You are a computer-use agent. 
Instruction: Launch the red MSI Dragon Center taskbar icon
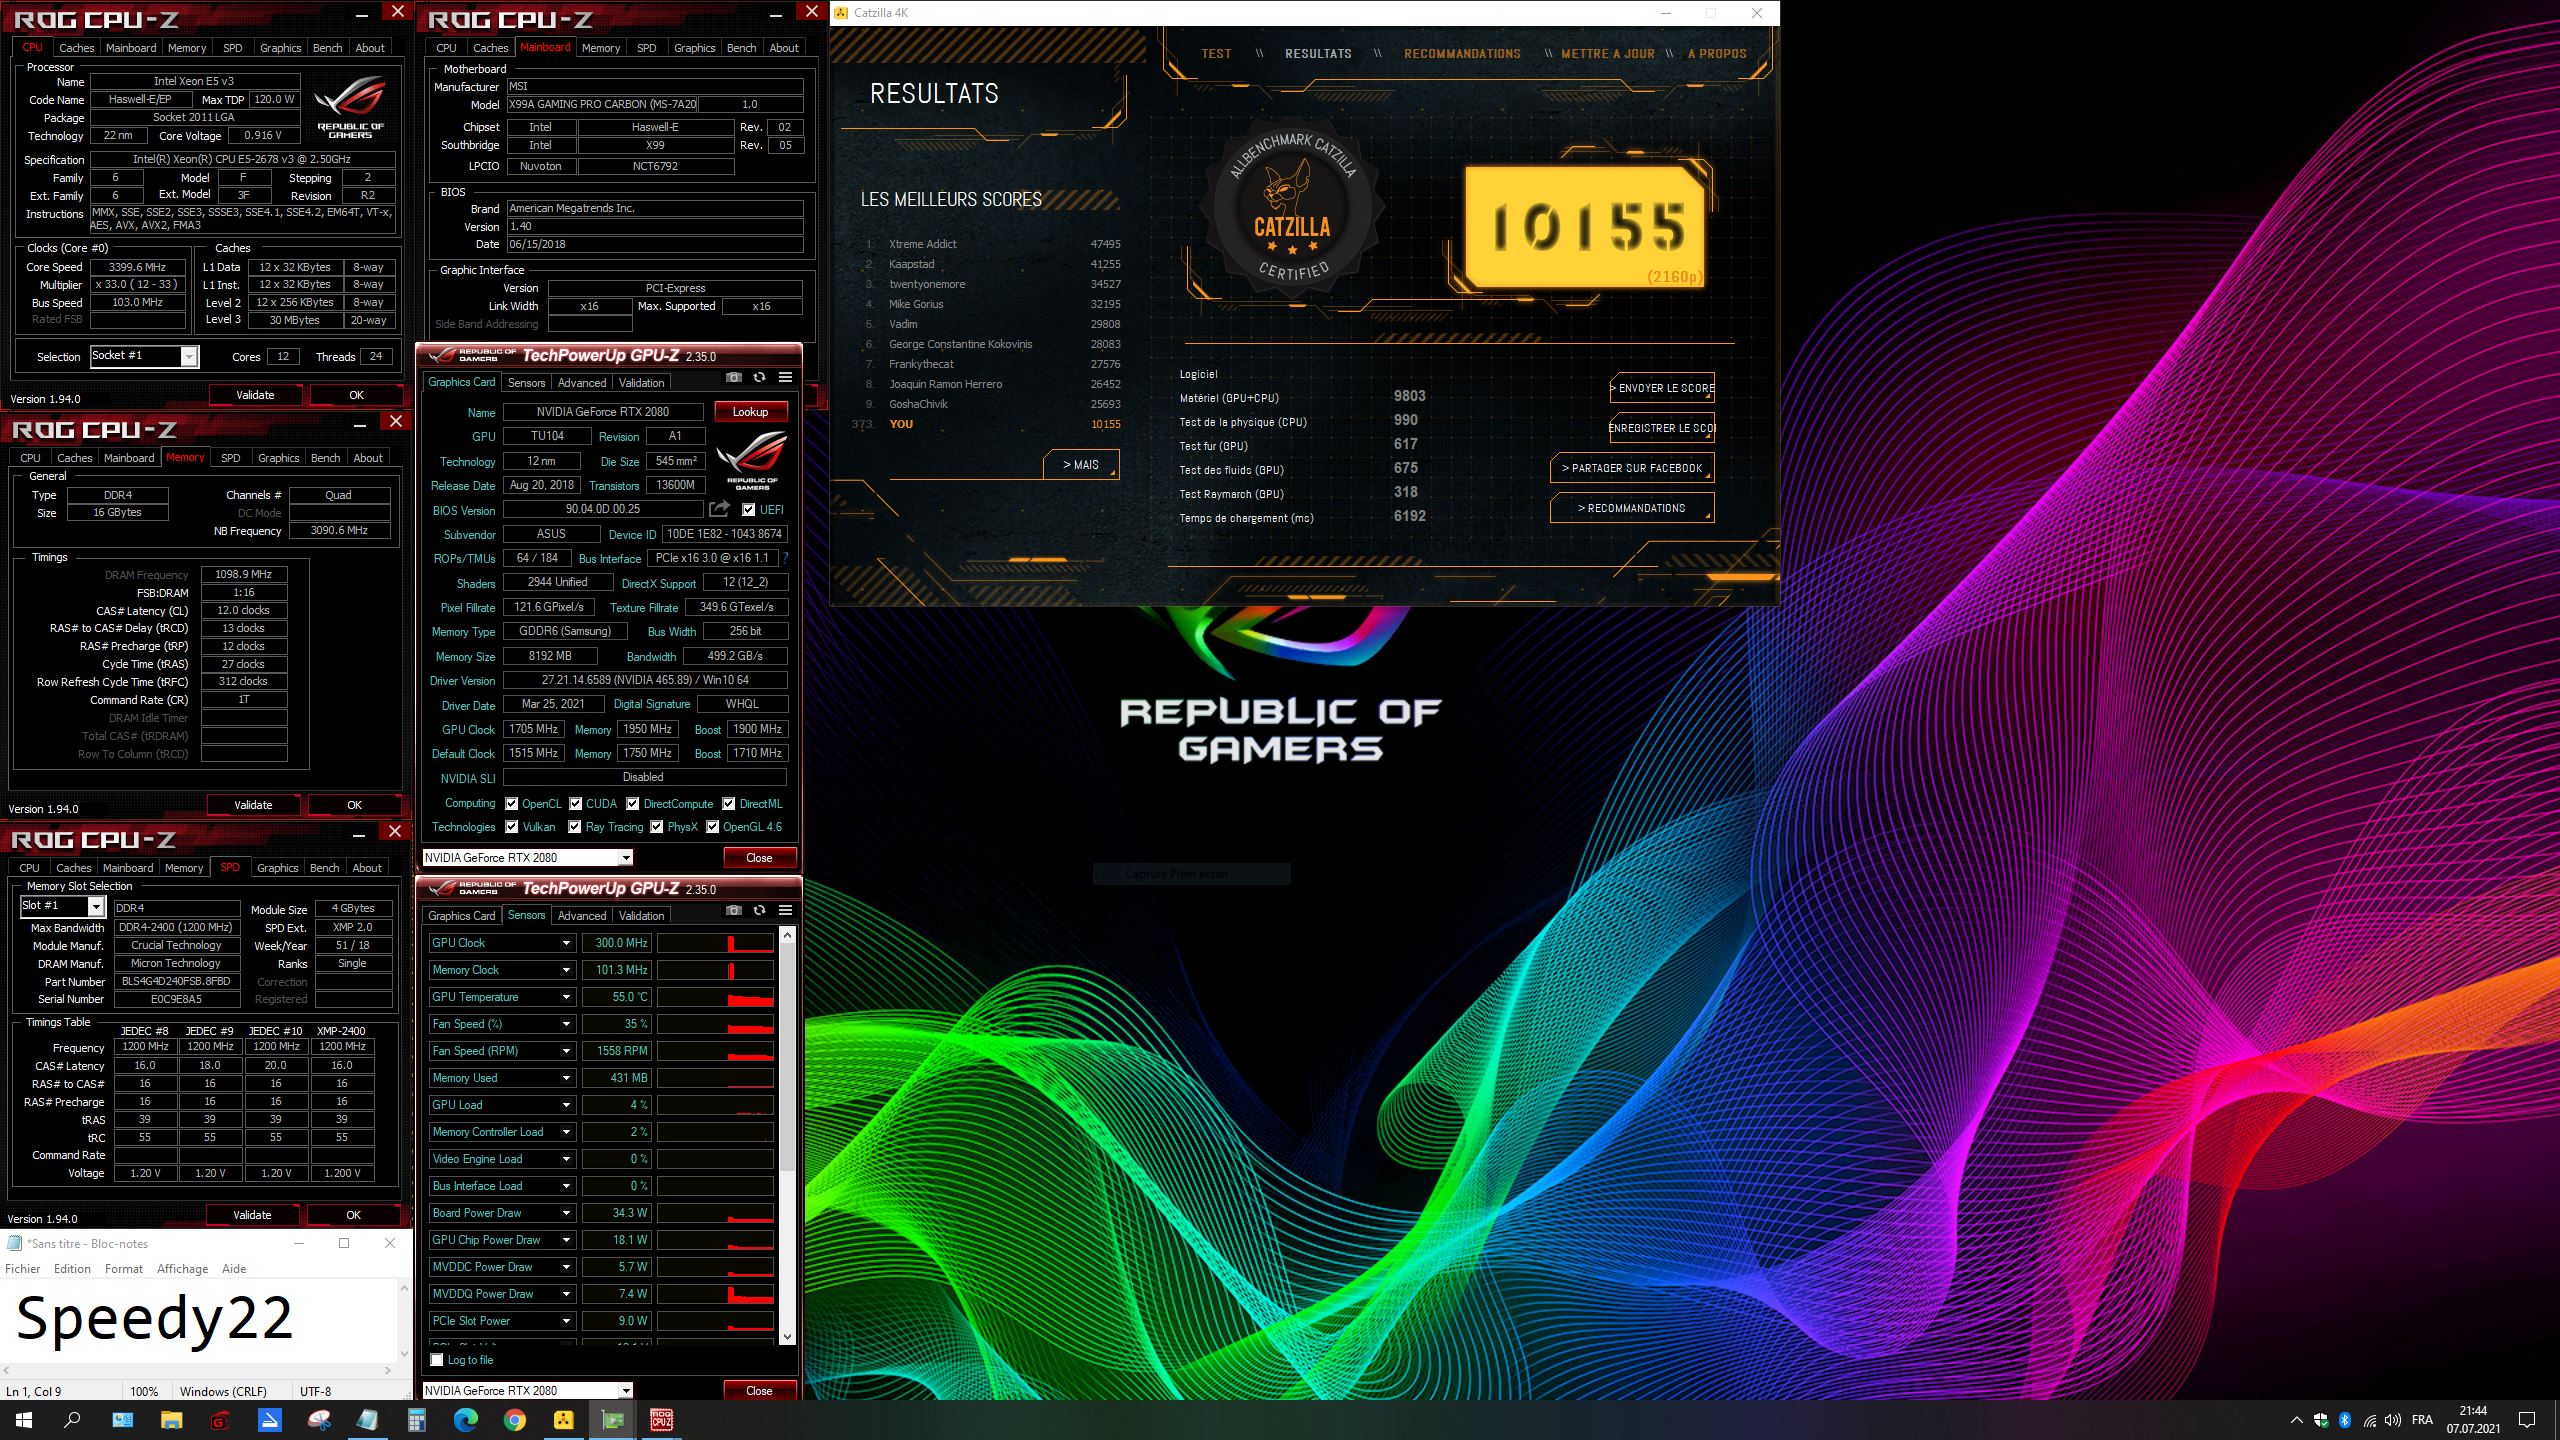click(x=220, y=1420)
